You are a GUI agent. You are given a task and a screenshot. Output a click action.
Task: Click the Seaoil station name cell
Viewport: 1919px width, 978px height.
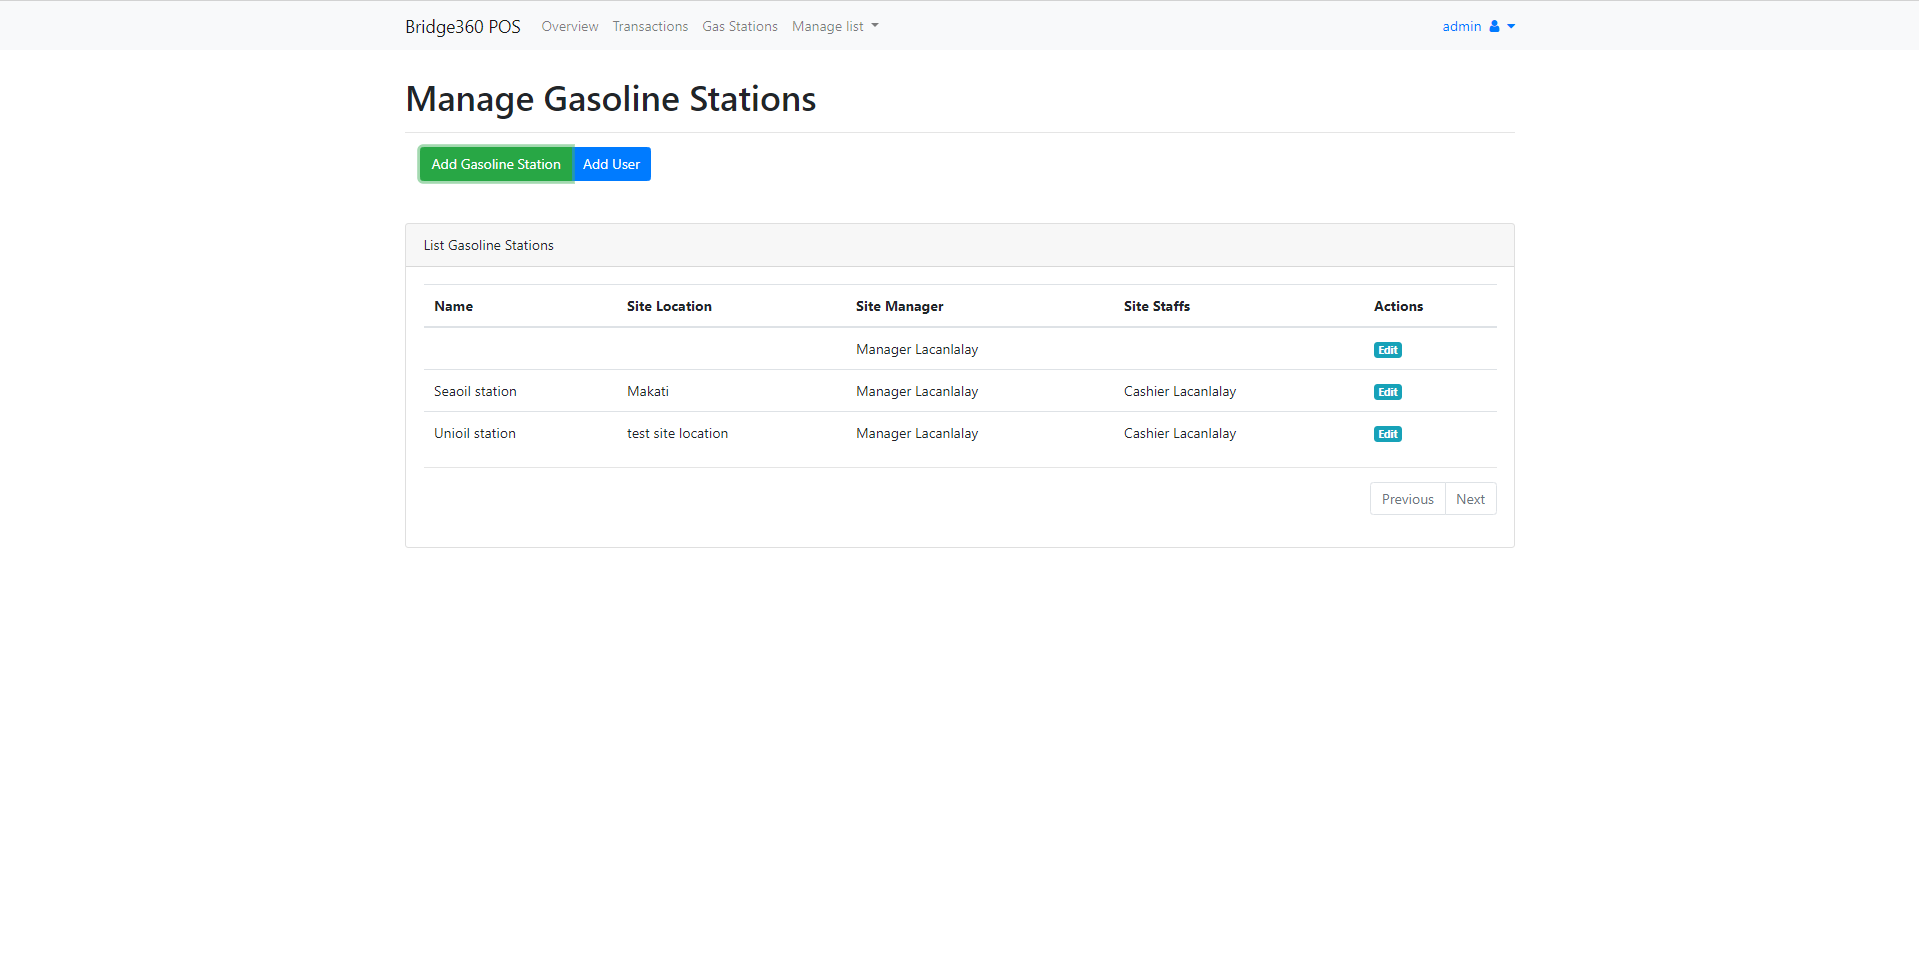tap(475, 391)
